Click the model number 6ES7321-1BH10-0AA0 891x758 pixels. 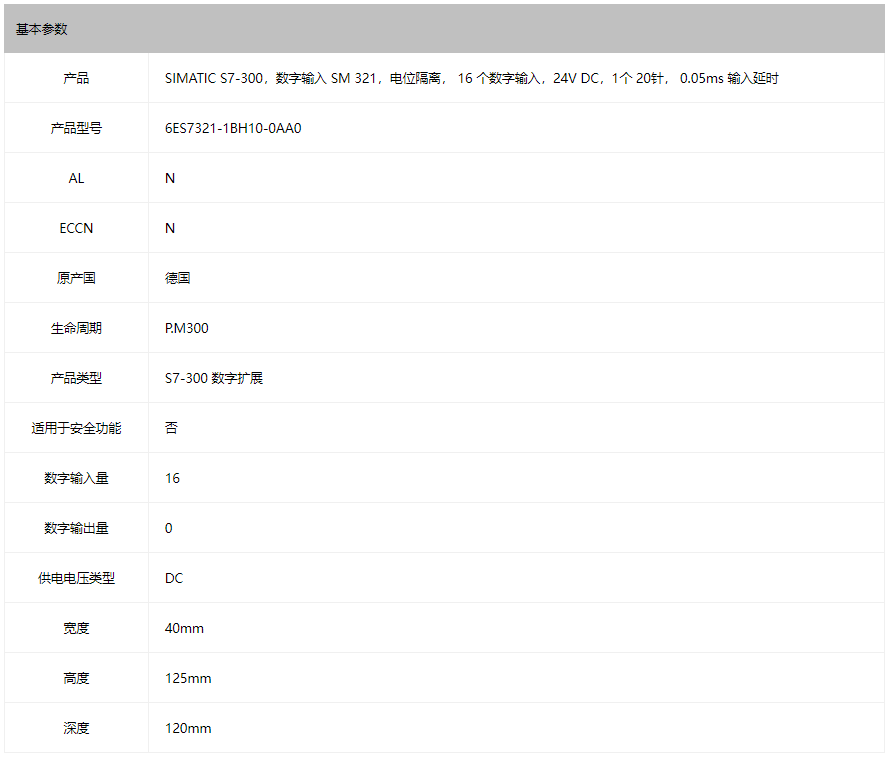[x=233, y=128]
